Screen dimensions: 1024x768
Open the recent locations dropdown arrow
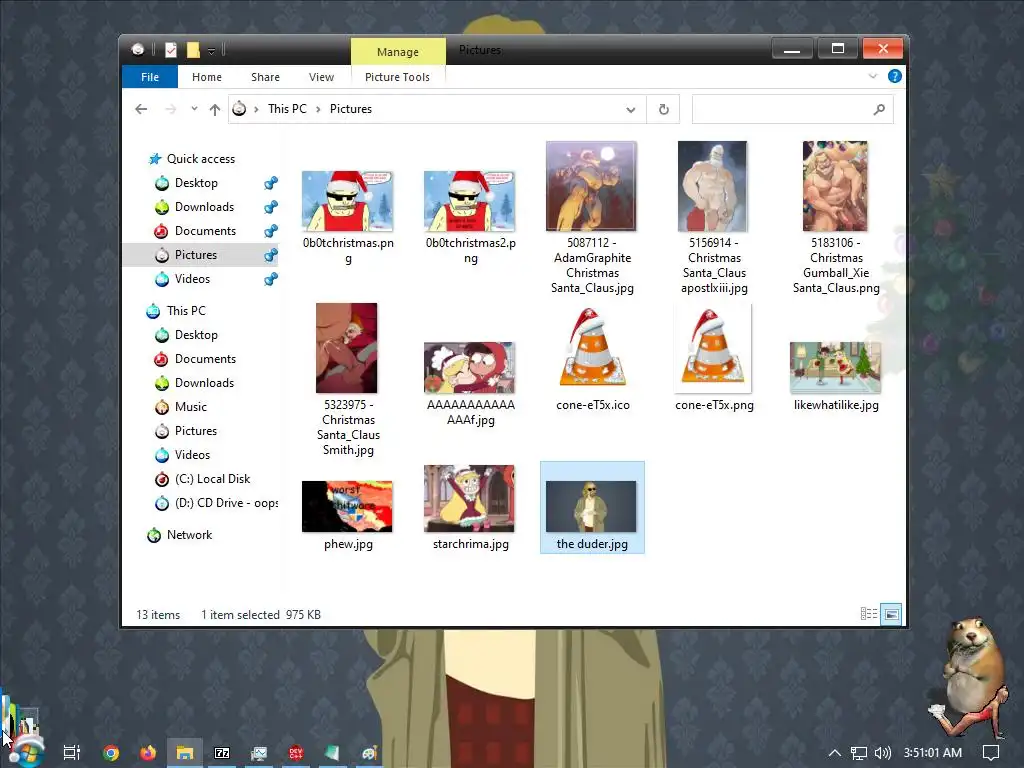pyautogui.click(x=194, y=109)
